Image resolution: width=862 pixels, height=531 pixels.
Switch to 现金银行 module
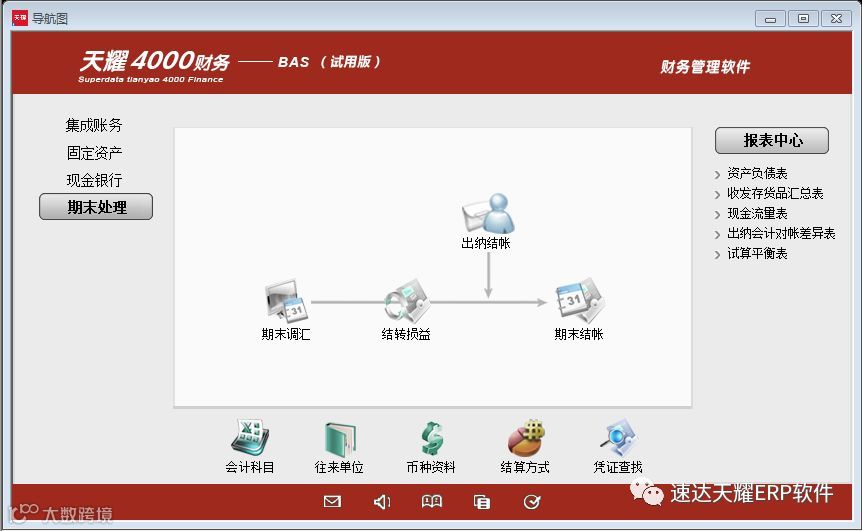(94, 180)
